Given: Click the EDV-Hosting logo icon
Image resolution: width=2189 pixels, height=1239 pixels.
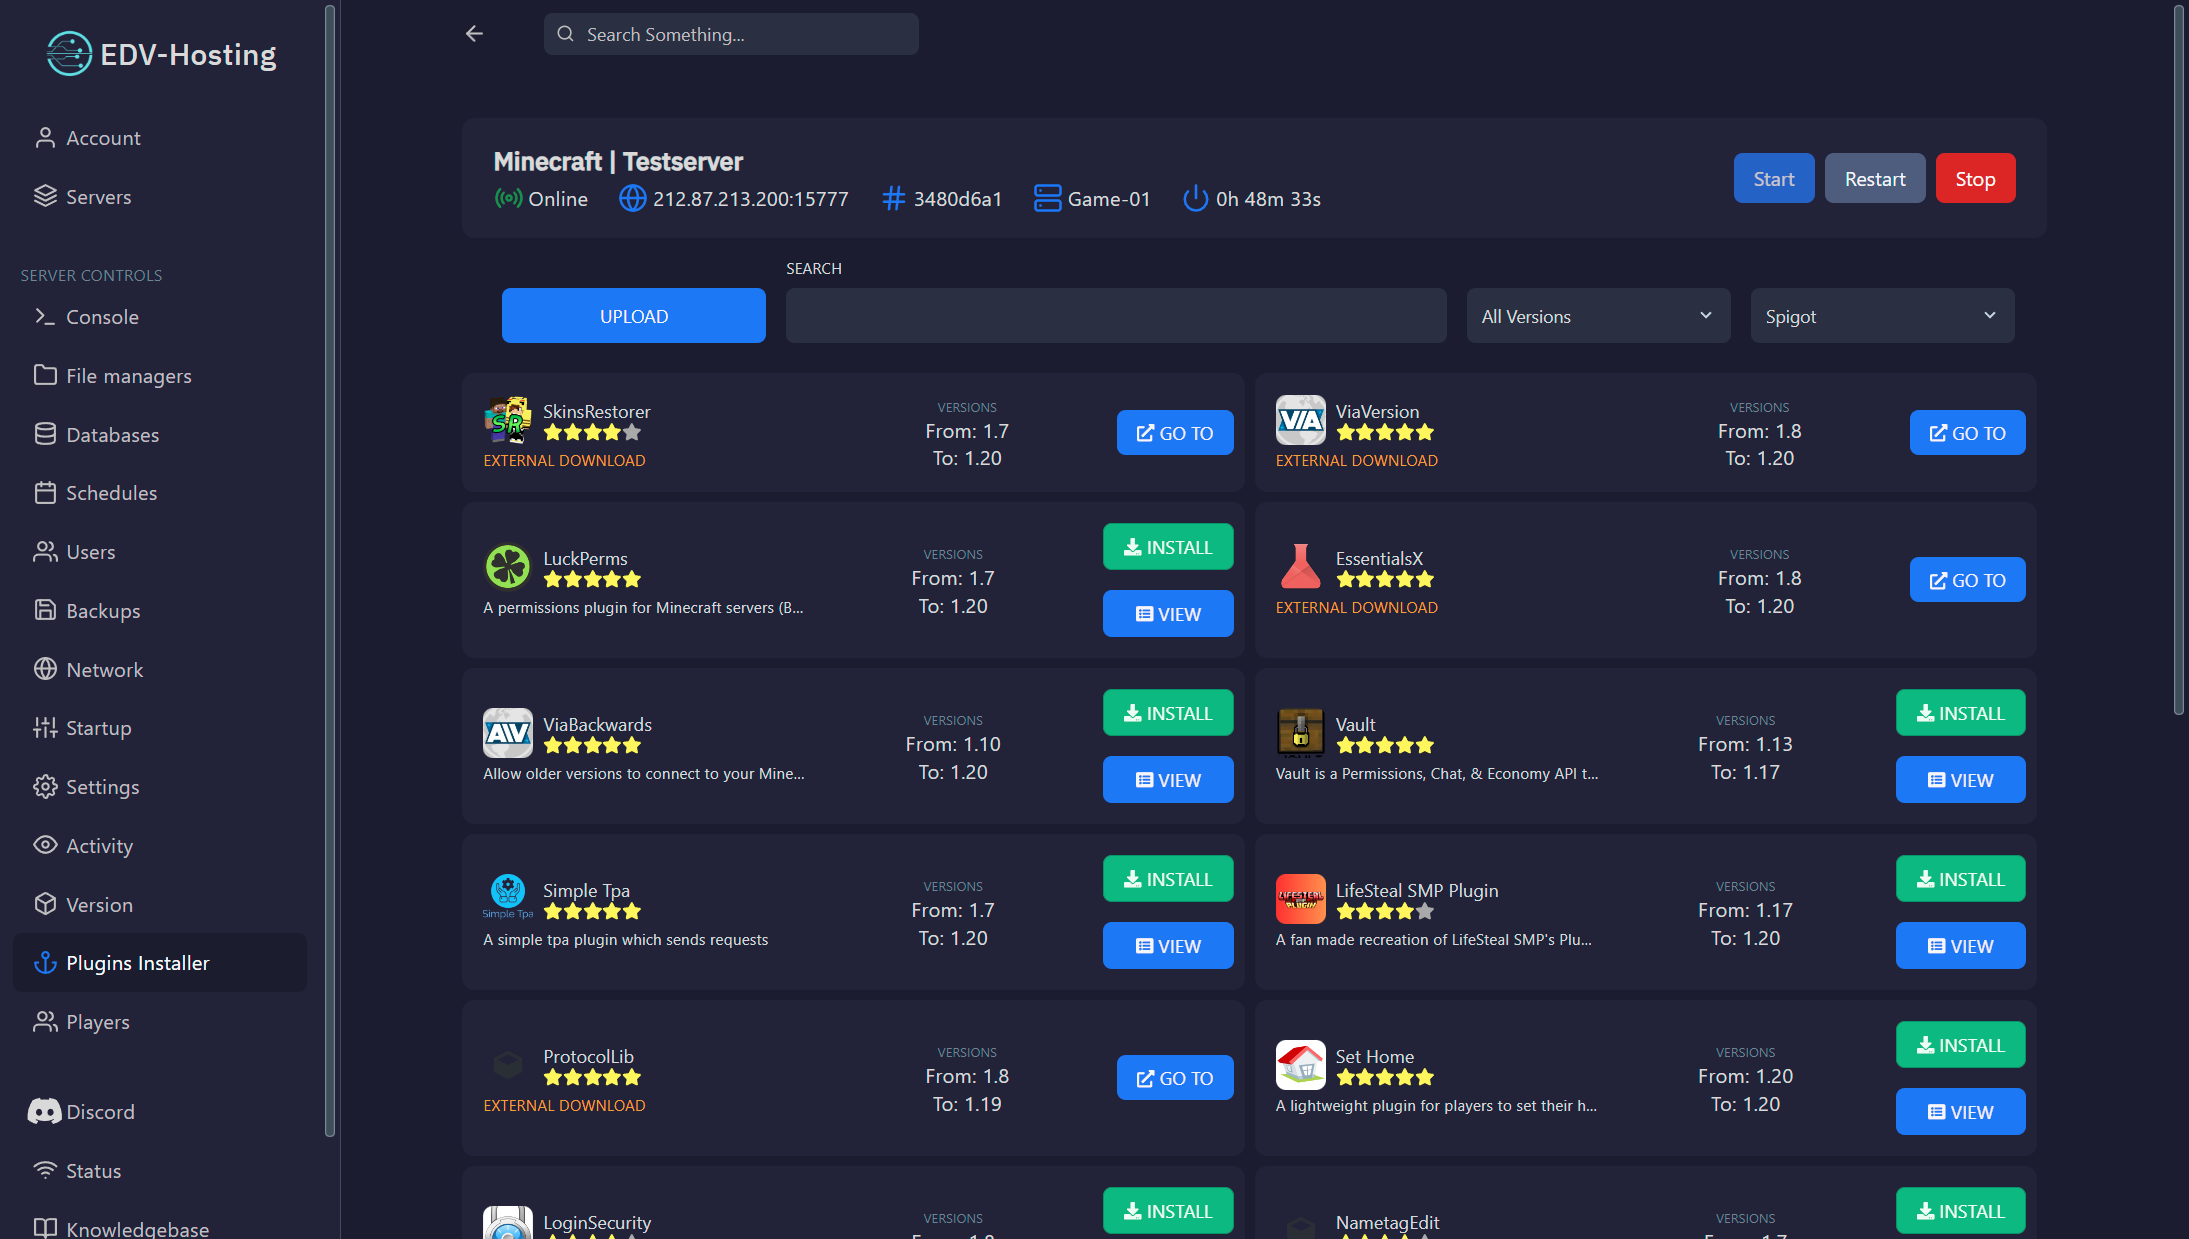Looking at the screenshot, I should (69, 54).
